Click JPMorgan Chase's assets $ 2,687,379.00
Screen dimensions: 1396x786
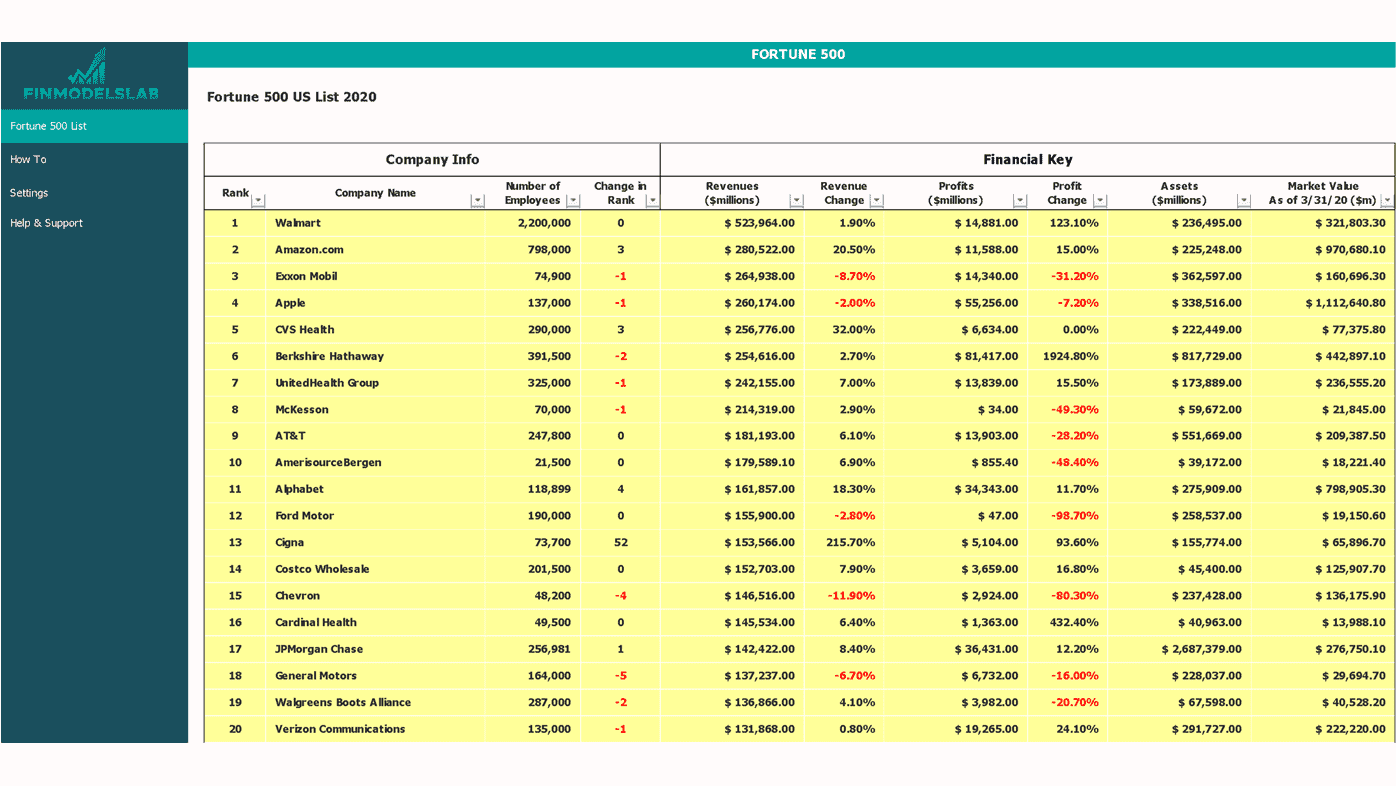[x=1201, y=649]
